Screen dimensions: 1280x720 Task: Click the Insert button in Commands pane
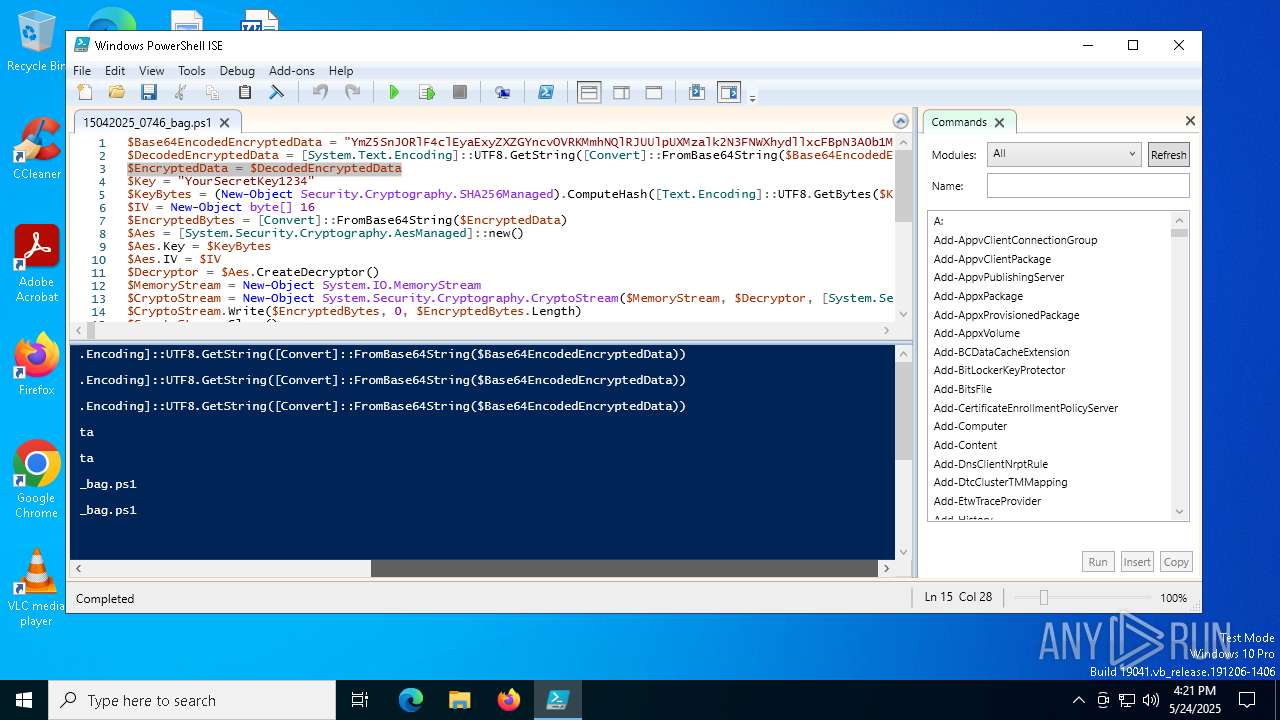coord(1137,562)
